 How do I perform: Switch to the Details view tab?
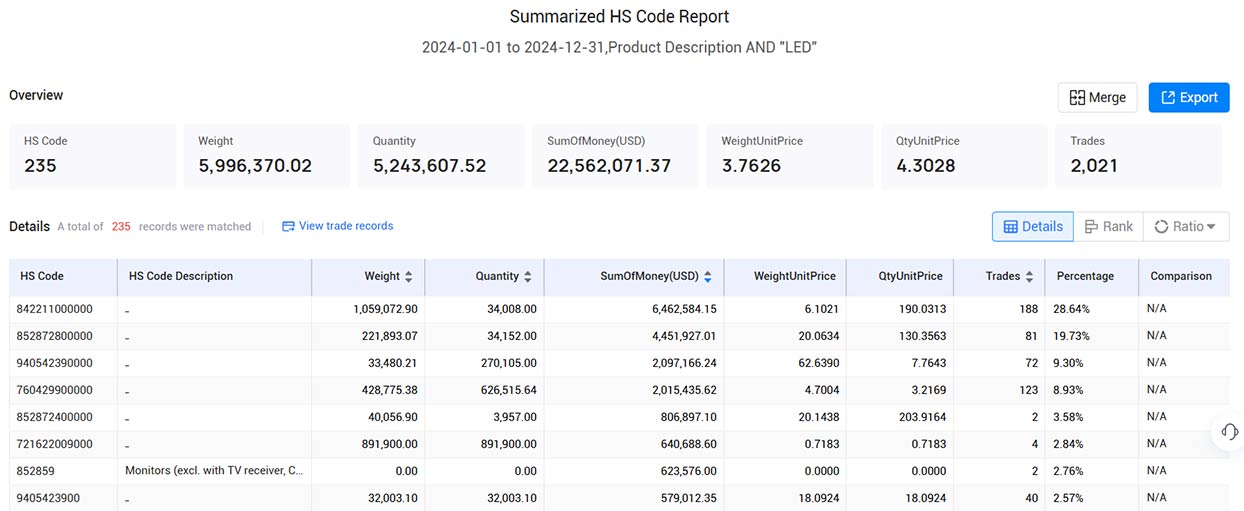(1033, 227)
